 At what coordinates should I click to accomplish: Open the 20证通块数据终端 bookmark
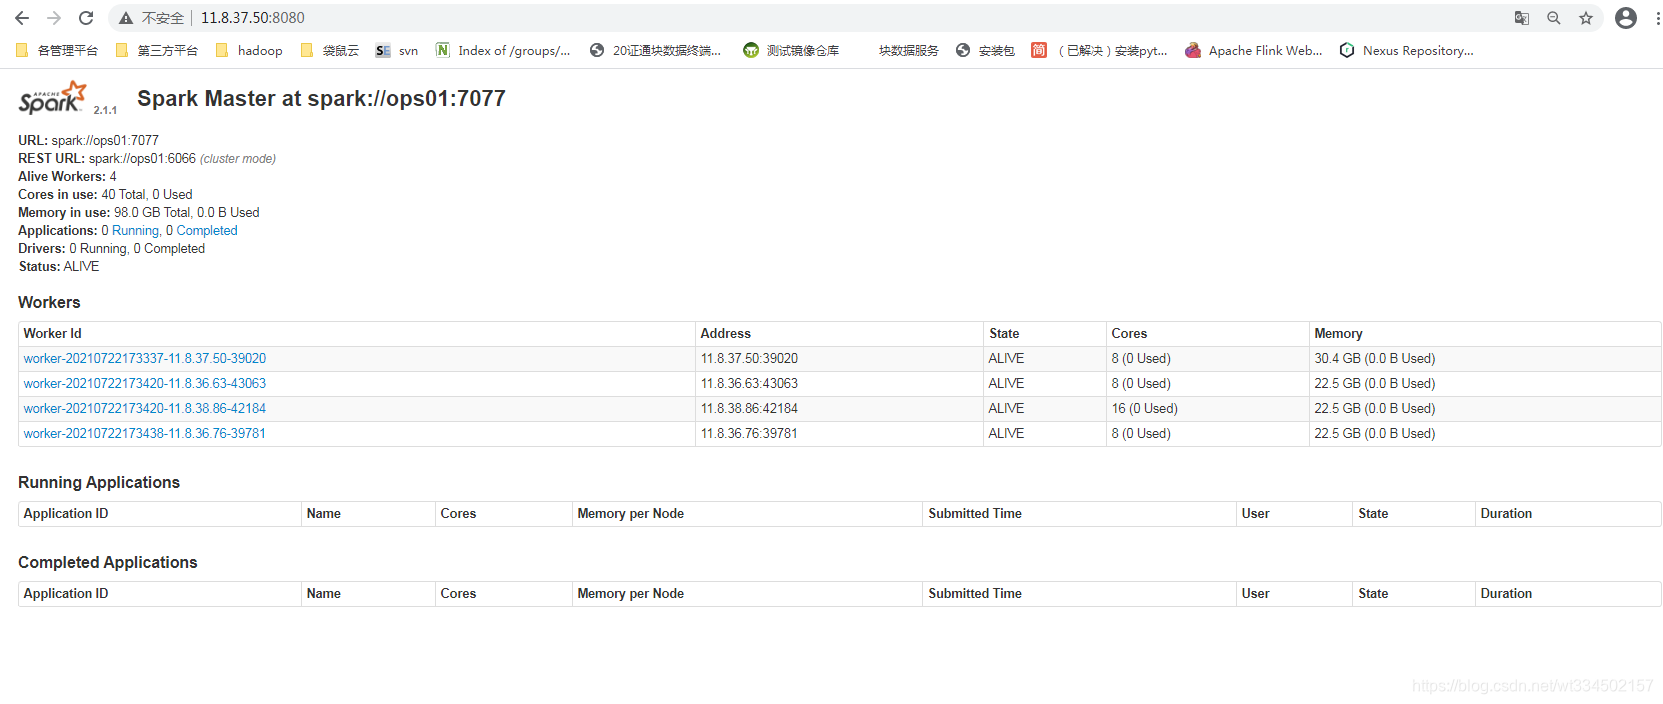[x=655, y=50]
